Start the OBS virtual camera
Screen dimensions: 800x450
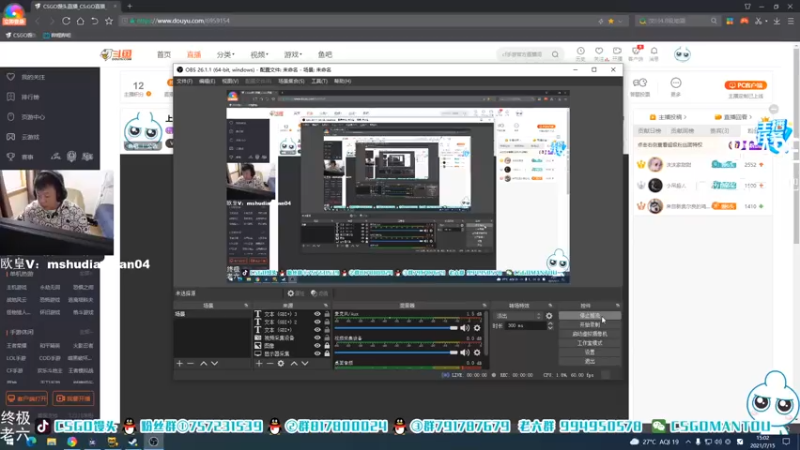(590, 334)
